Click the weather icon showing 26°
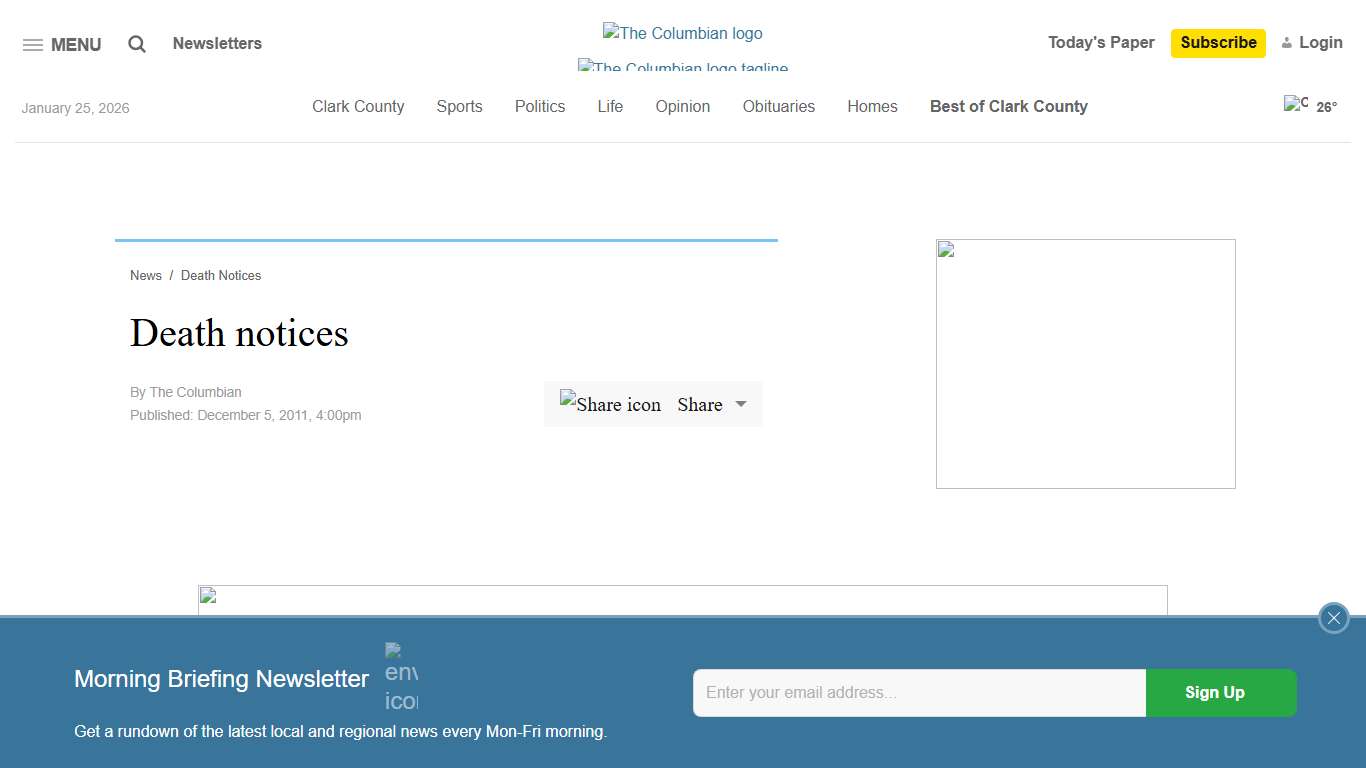This screenshot has height=768, width=1366. coord(1296,104)
